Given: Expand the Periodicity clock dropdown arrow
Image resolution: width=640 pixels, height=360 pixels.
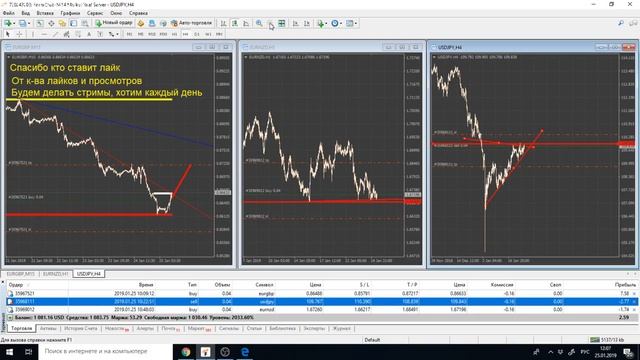Looking at the screenshot, I should click(341, 24).
